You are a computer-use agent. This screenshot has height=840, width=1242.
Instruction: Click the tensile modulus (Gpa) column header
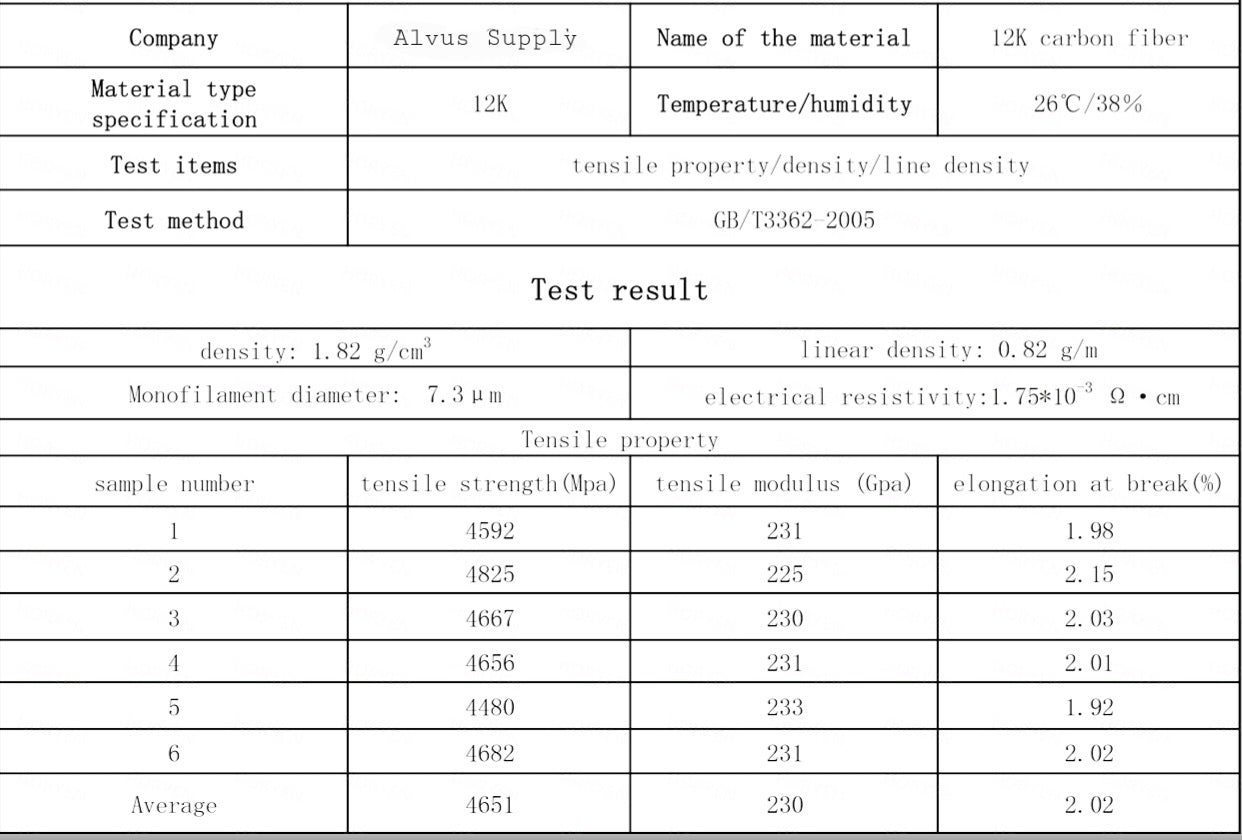click(x=784, y=485)
